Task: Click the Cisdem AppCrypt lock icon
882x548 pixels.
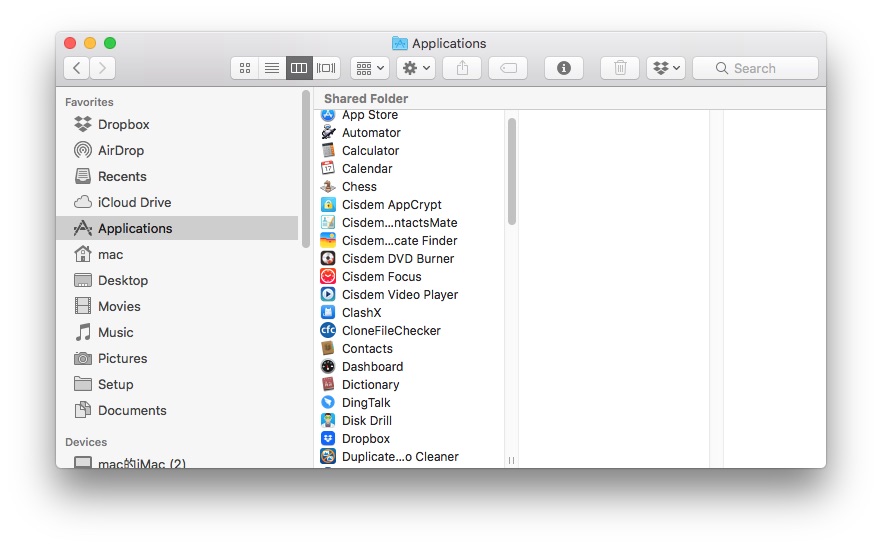Action: pos(328,204)
